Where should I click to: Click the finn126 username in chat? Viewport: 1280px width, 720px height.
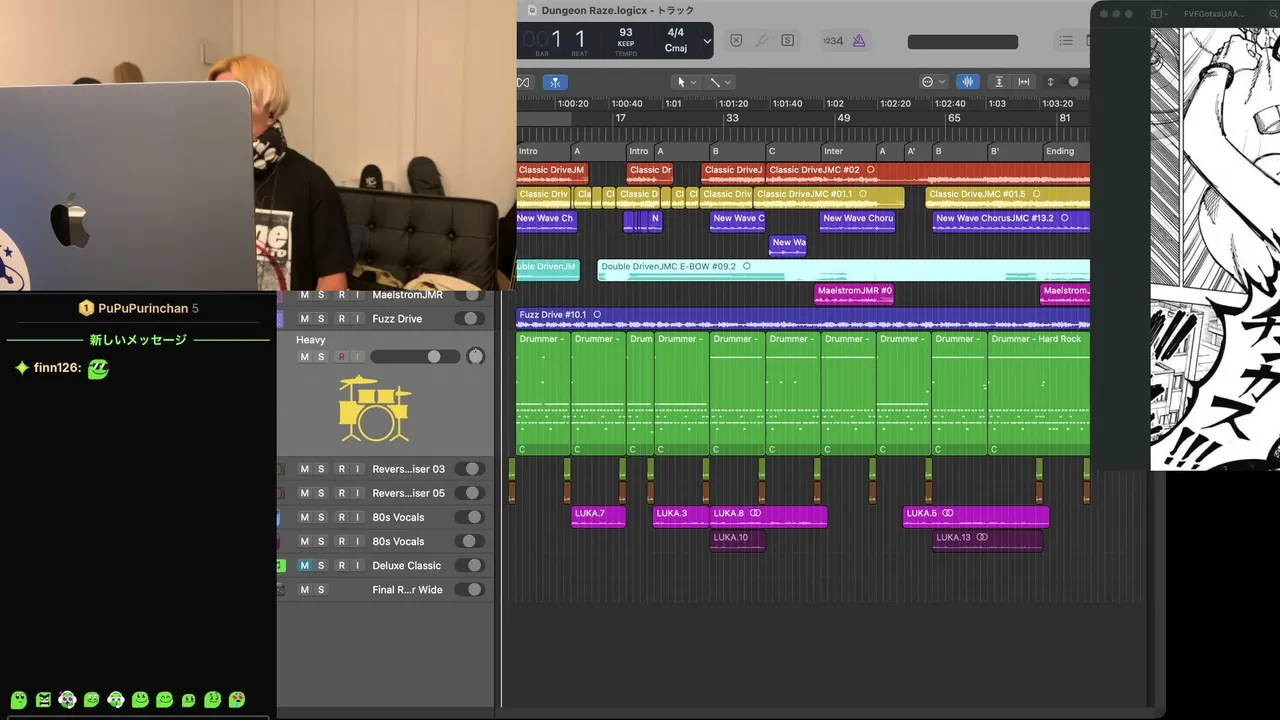coord(58,368)
